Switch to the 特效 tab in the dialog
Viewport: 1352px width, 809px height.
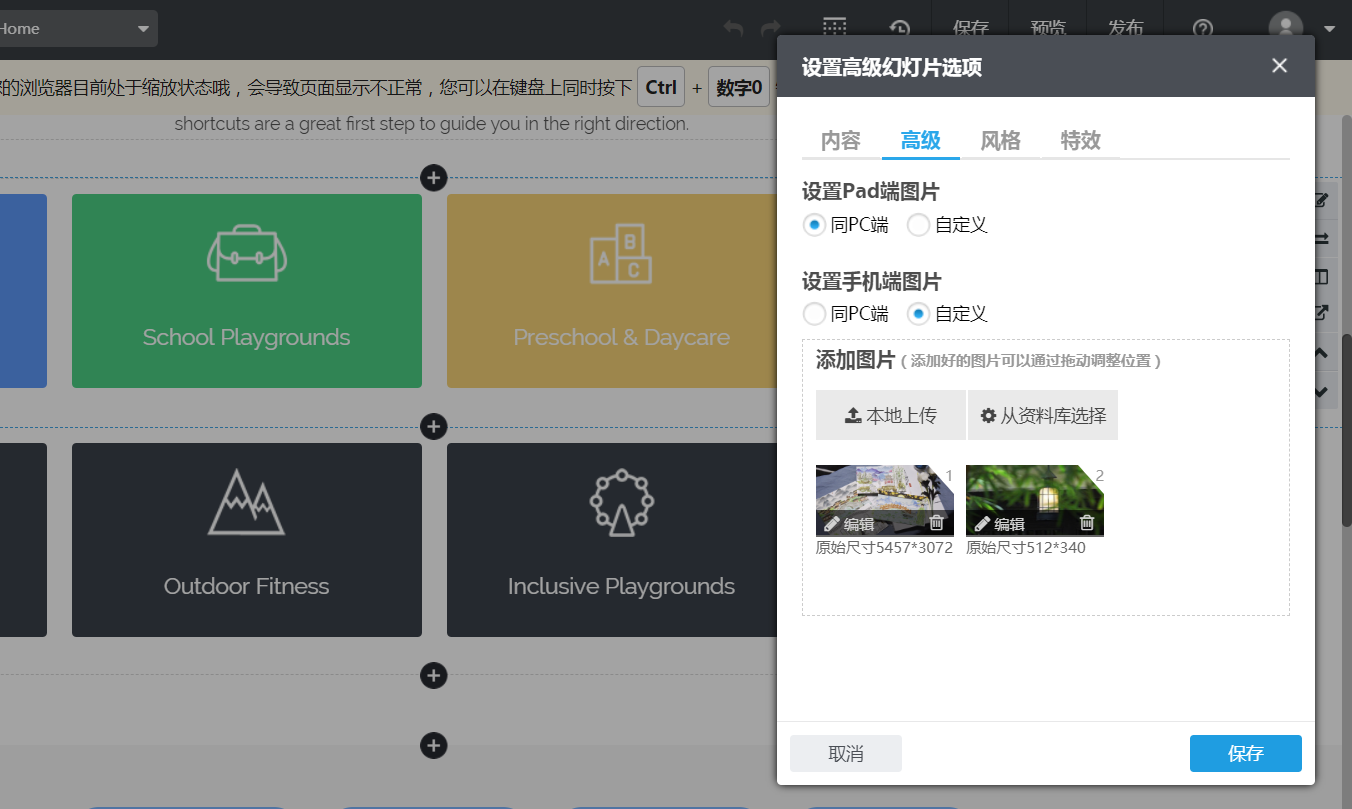coord(1080,141)
